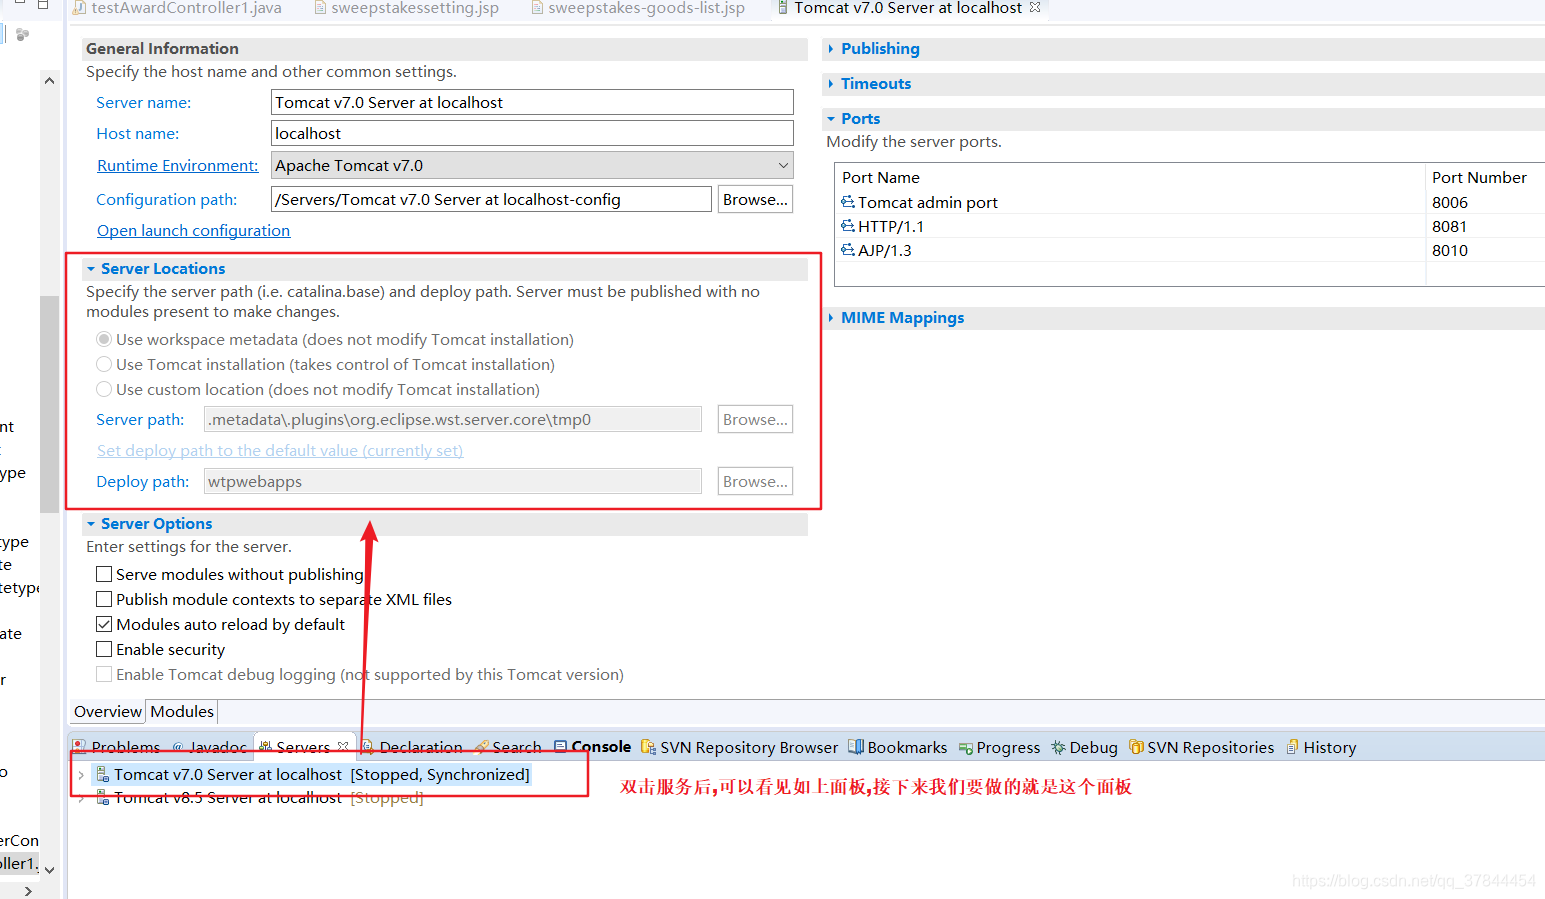Image resolution: width=1545 pixels, height=899 pixels.
Task: Click the sweepstakes-goods-list.jsp file icon
Action: (537, 8)
